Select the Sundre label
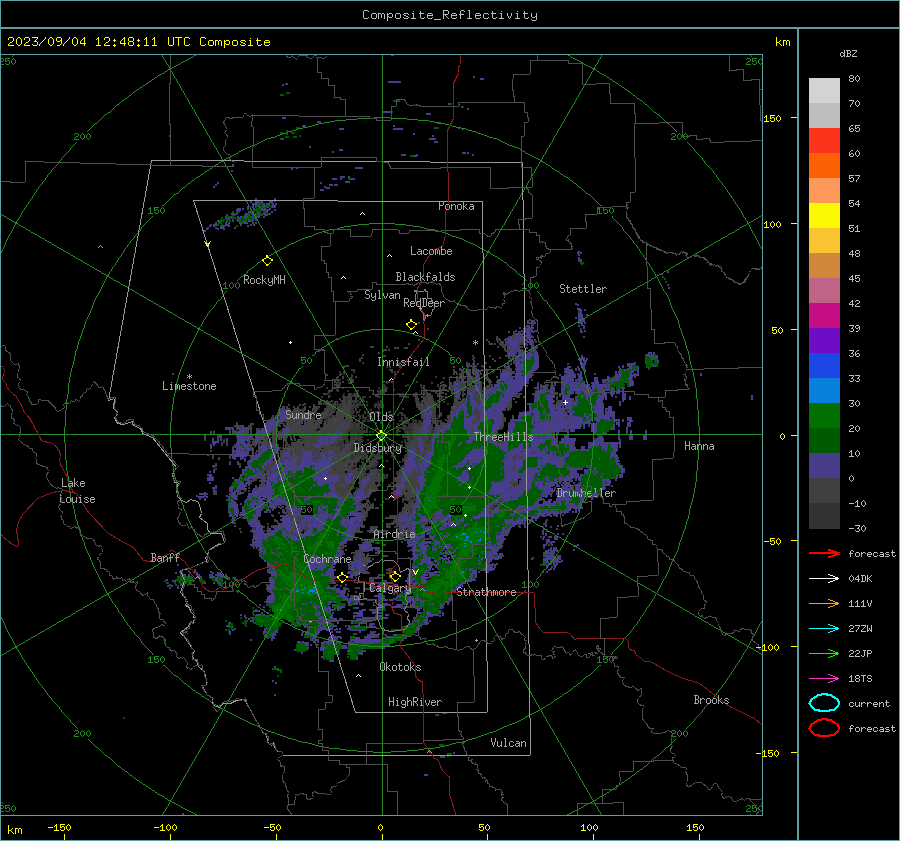Screen dimensions: 900x841 (304, 414)
